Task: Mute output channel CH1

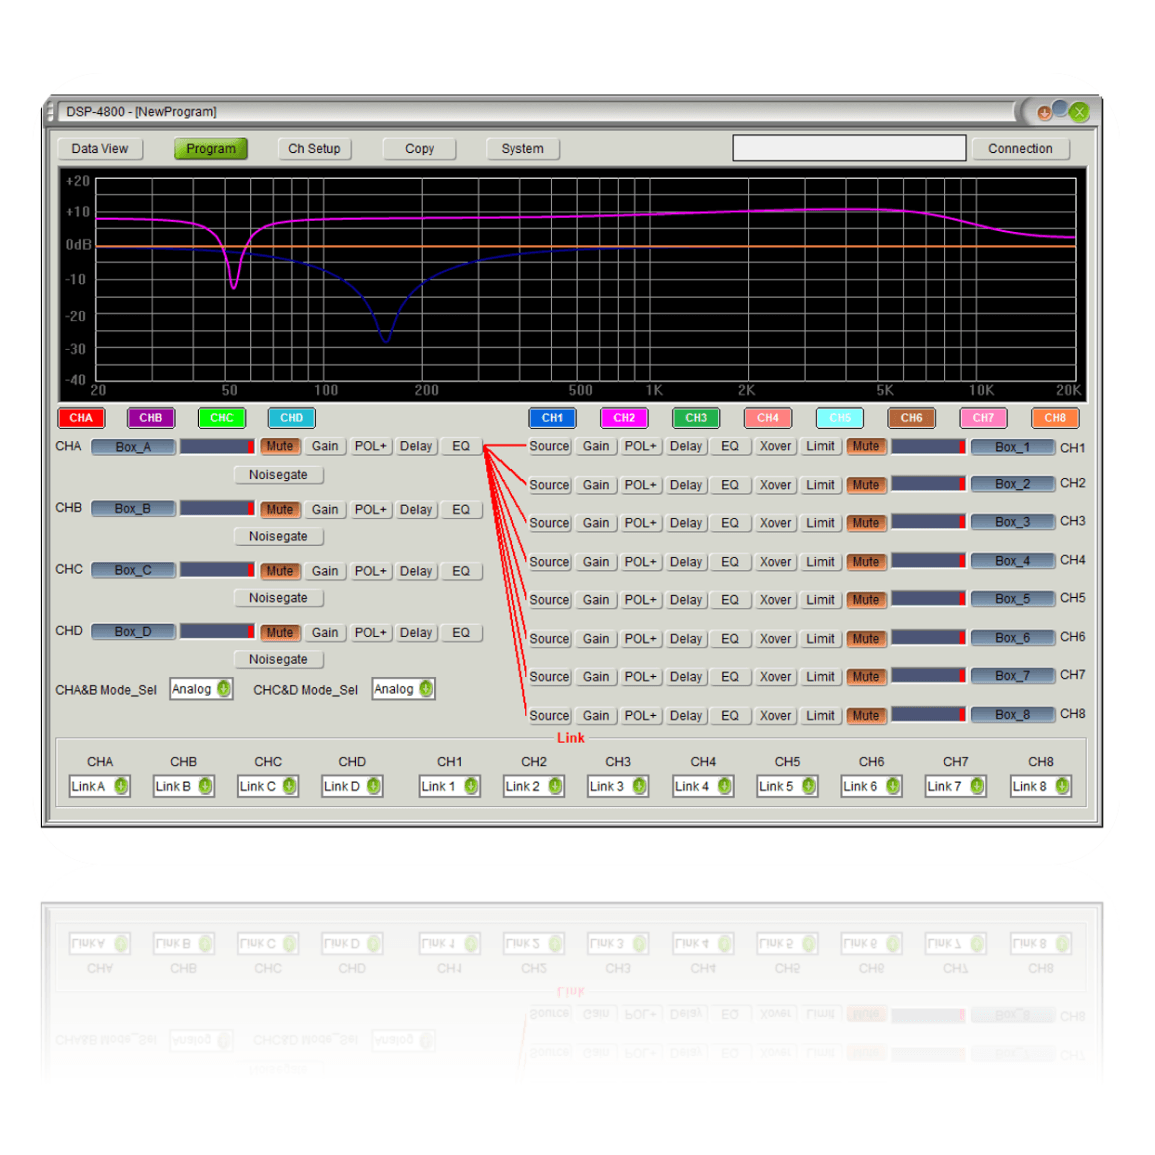Action: point(866,446)
